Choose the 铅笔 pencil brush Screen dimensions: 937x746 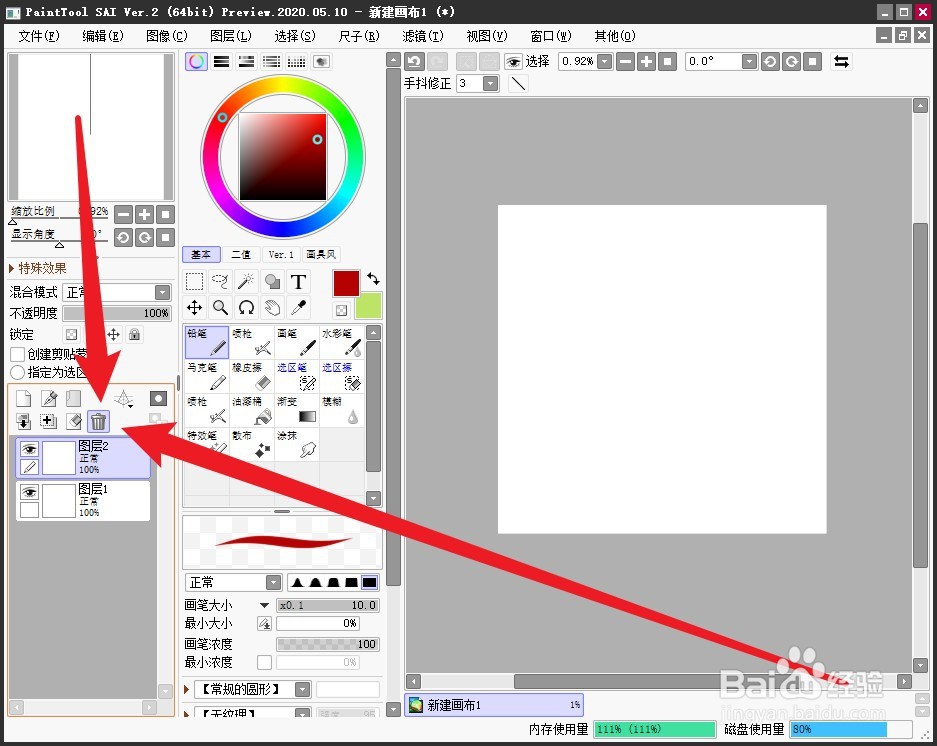coord(207,342)
